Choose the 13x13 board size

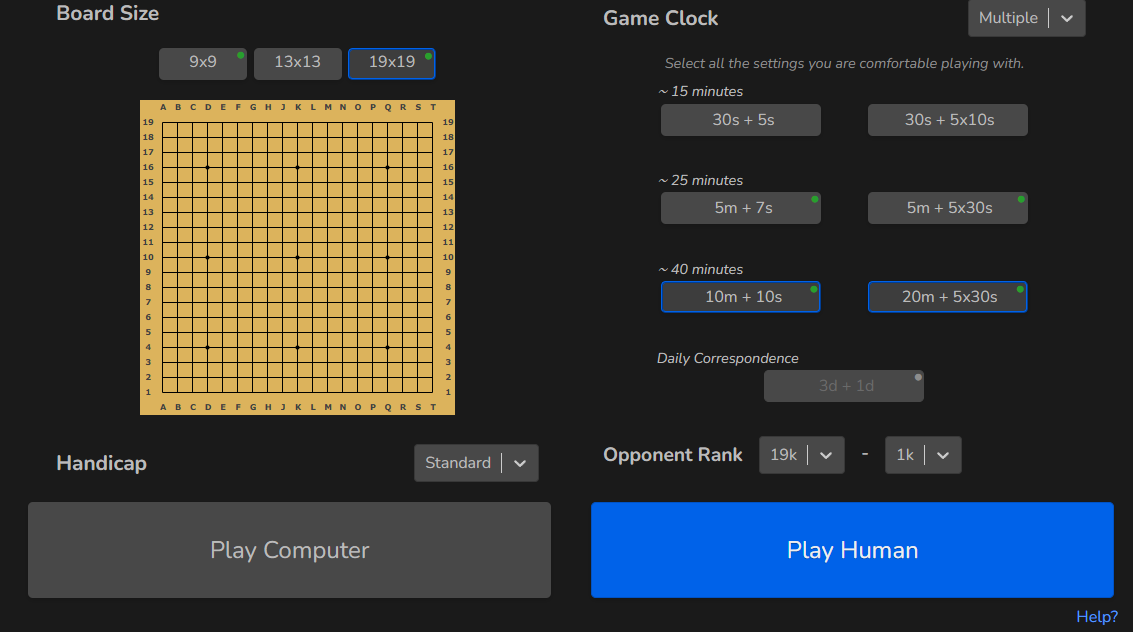pyautogui.click(x=298, y=63)
